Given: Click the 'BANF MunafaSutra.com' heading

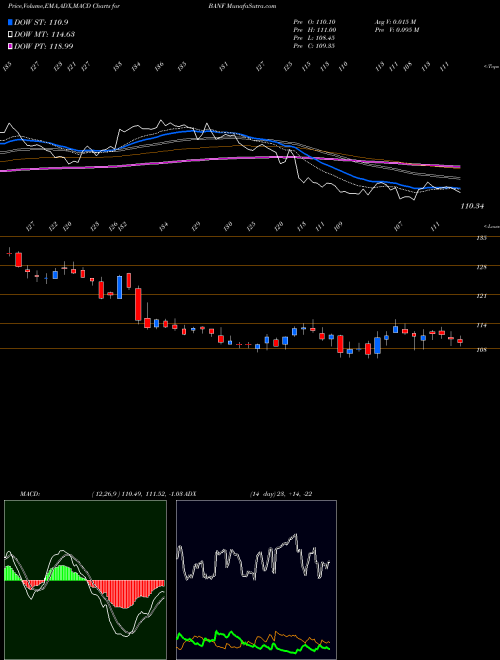Looking at the screenshot, I should (242, 7).
